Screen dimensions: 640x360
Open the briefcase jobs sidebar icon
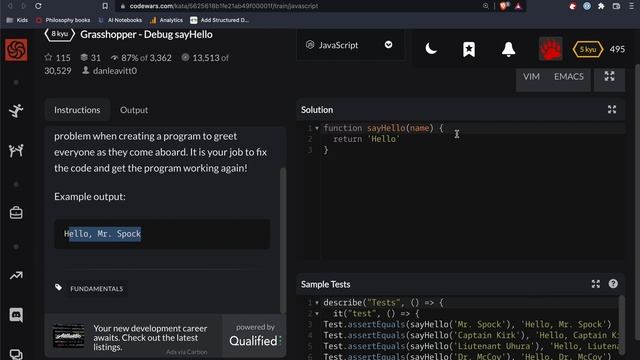16,212
